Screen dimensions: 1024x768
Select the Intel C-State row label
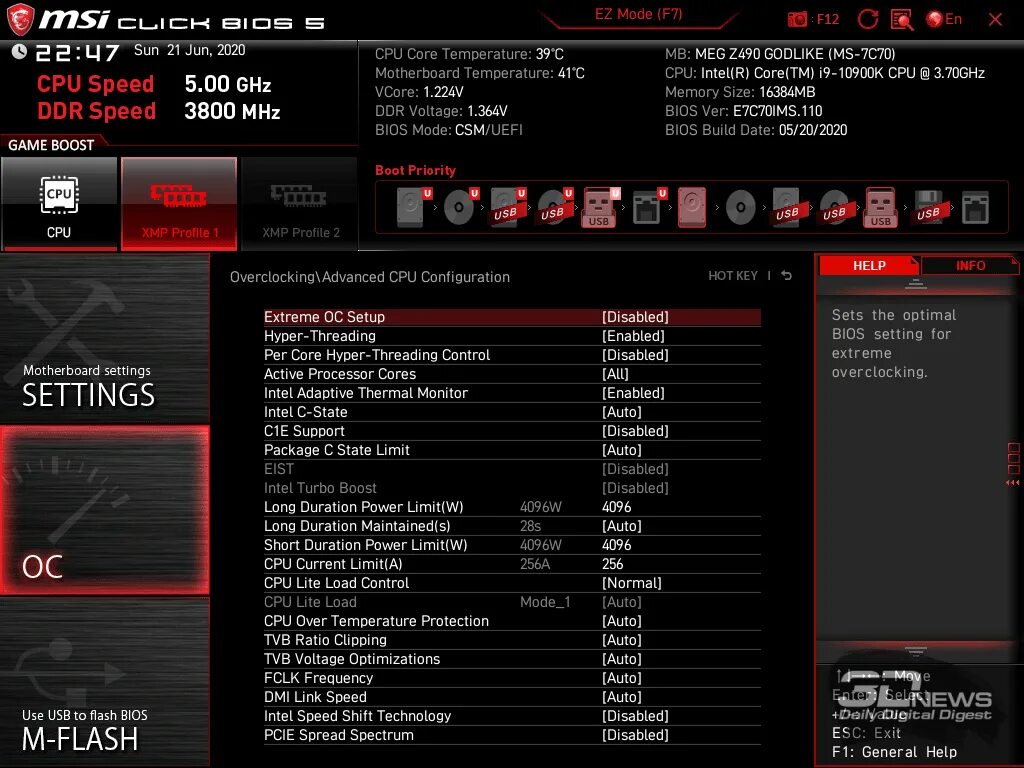click(306, 411)
